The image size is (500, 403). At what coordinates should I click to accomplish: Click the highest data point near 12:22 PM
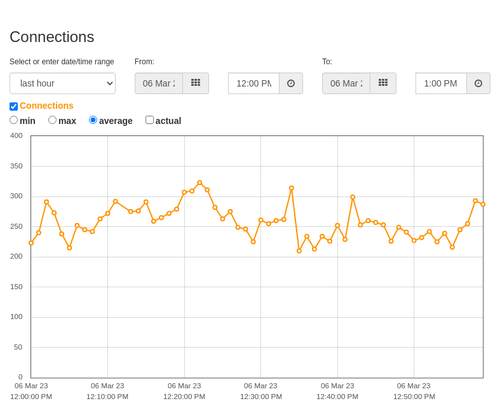(200, 183)
